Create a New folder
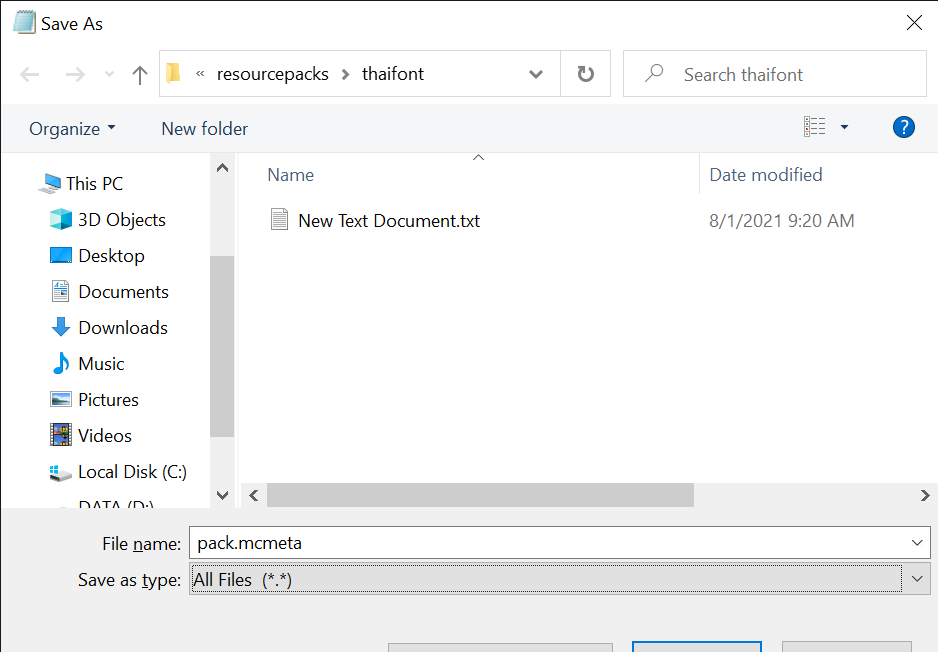 click(x=205, y=129)
